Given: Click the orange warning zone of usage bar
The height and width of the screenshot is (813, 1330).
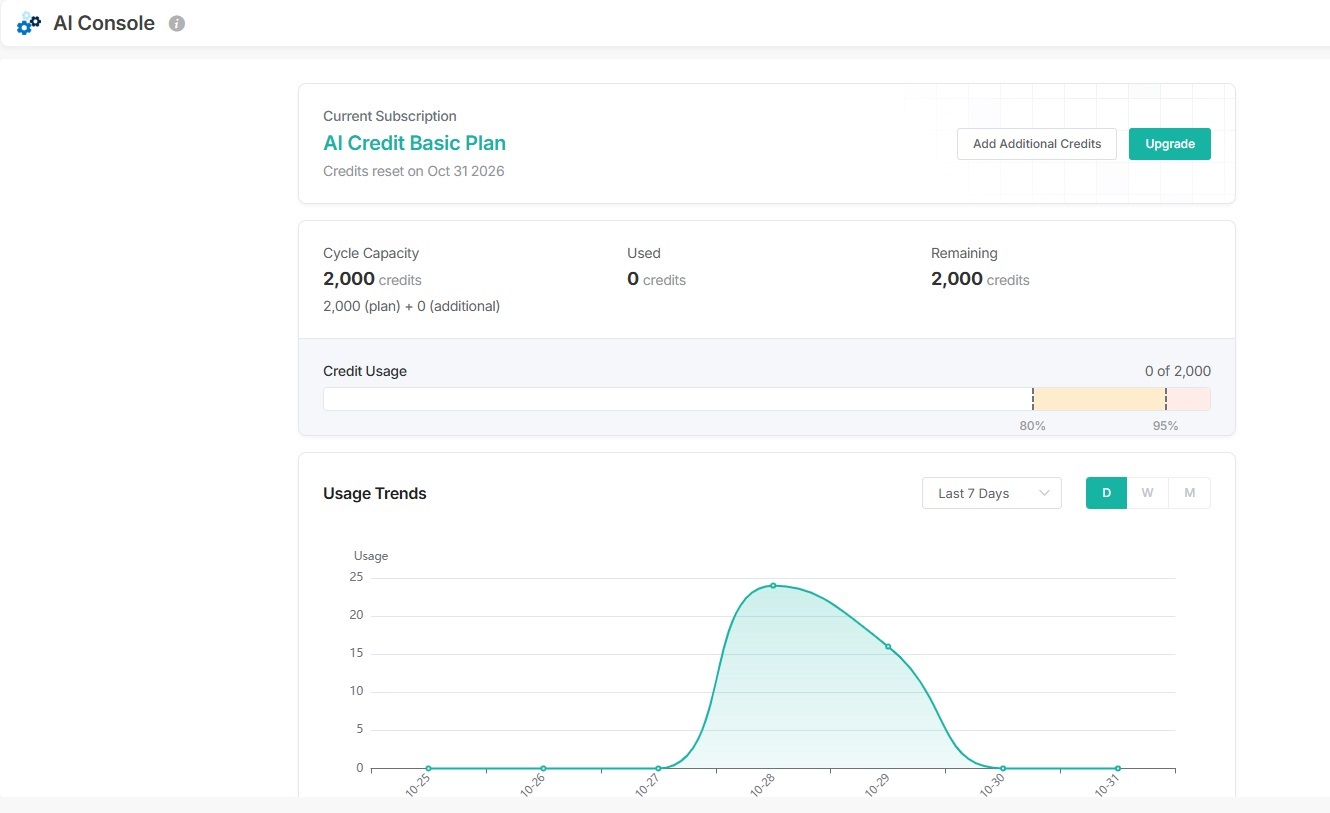Looking at the screenshot, I should tap(1098, 399).
